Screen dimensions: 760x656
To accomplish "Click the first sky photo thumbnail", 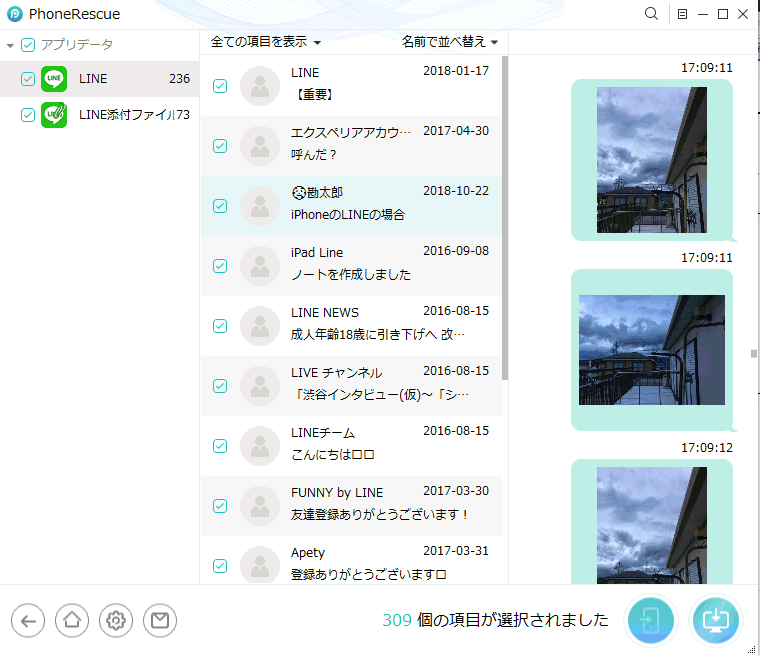I will [x=651, y=160].
